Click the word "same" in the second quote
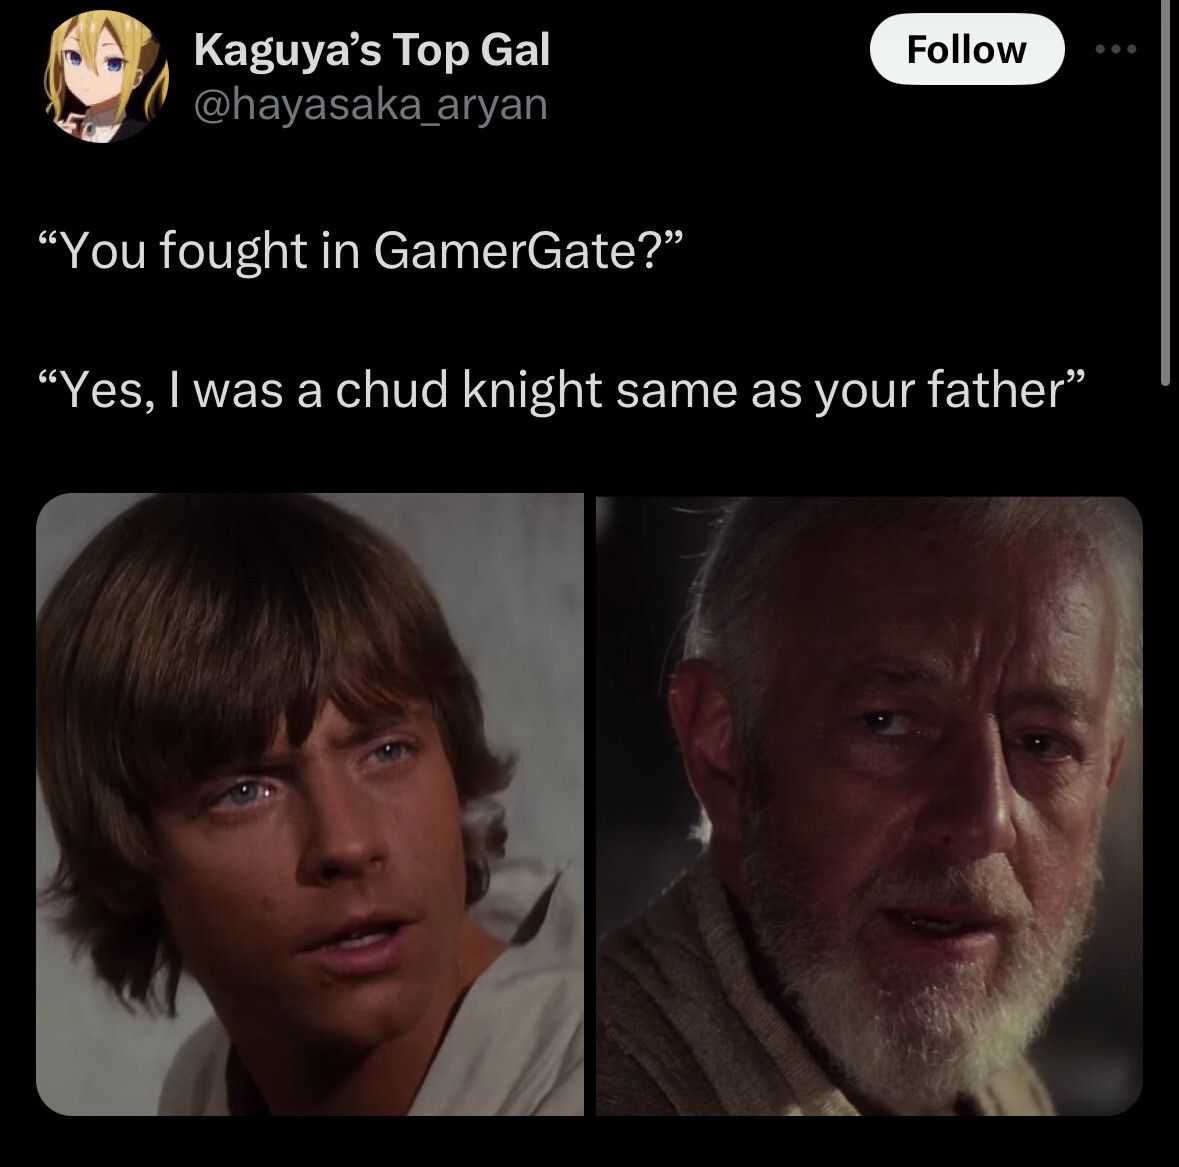The width and height of the screenshot is (1179, 1167). coord(676,392)
